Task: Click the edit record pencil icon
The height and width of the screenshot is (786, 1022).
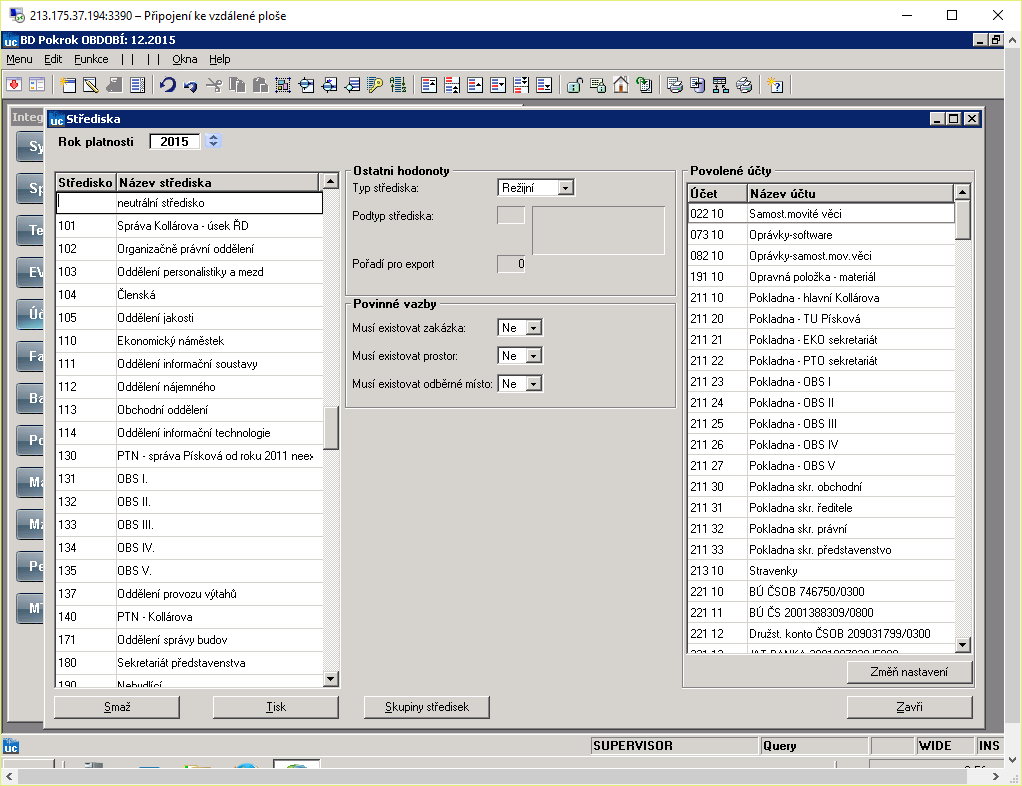Action: 91,85
